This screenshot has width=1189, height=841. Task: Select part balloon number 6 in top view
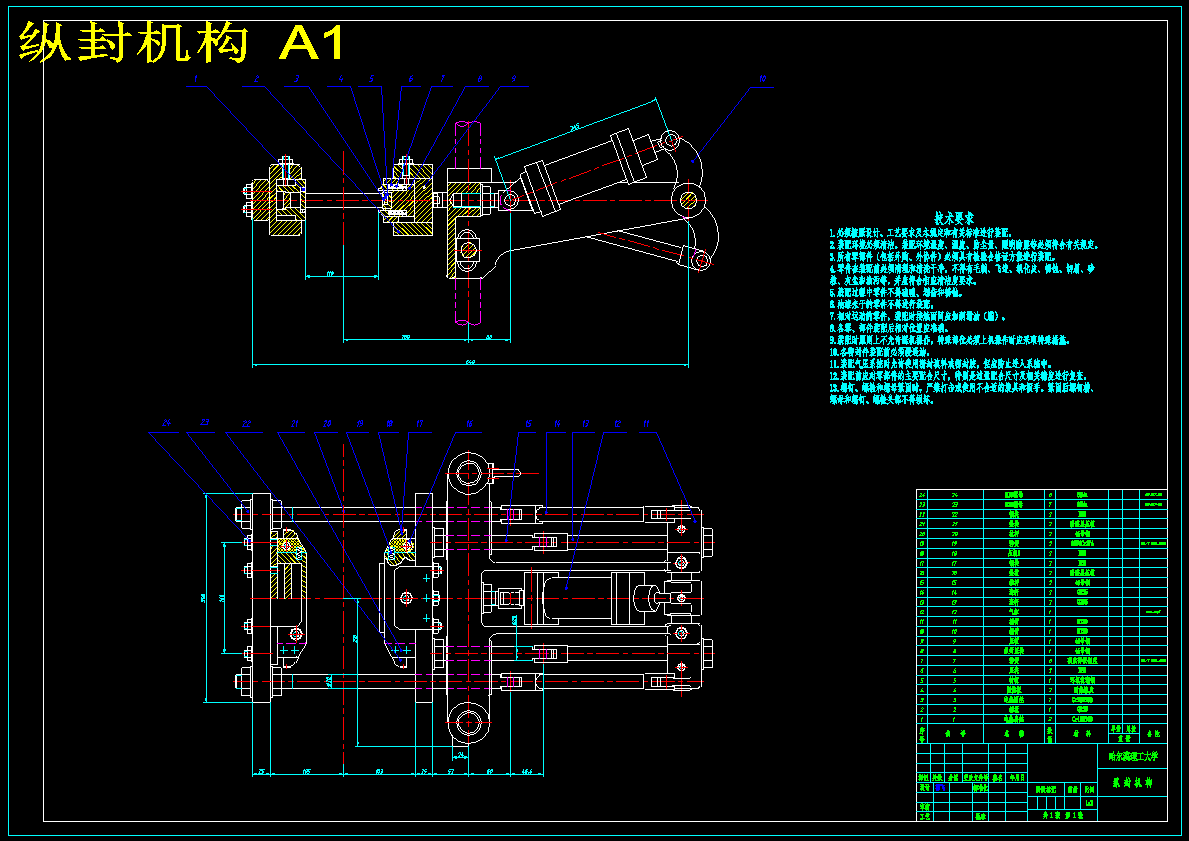coord(410,78)
